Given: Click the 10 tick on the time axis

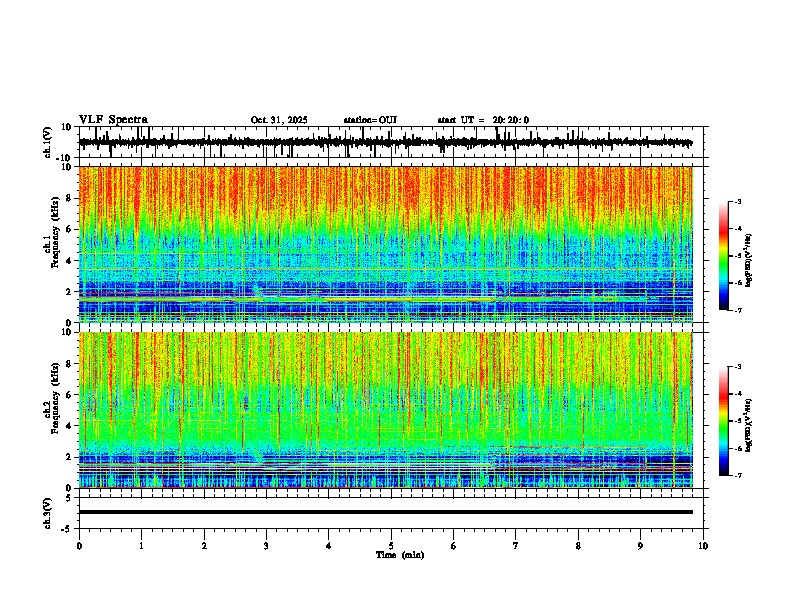Looking at the screenshot, I should pos(703,546).
